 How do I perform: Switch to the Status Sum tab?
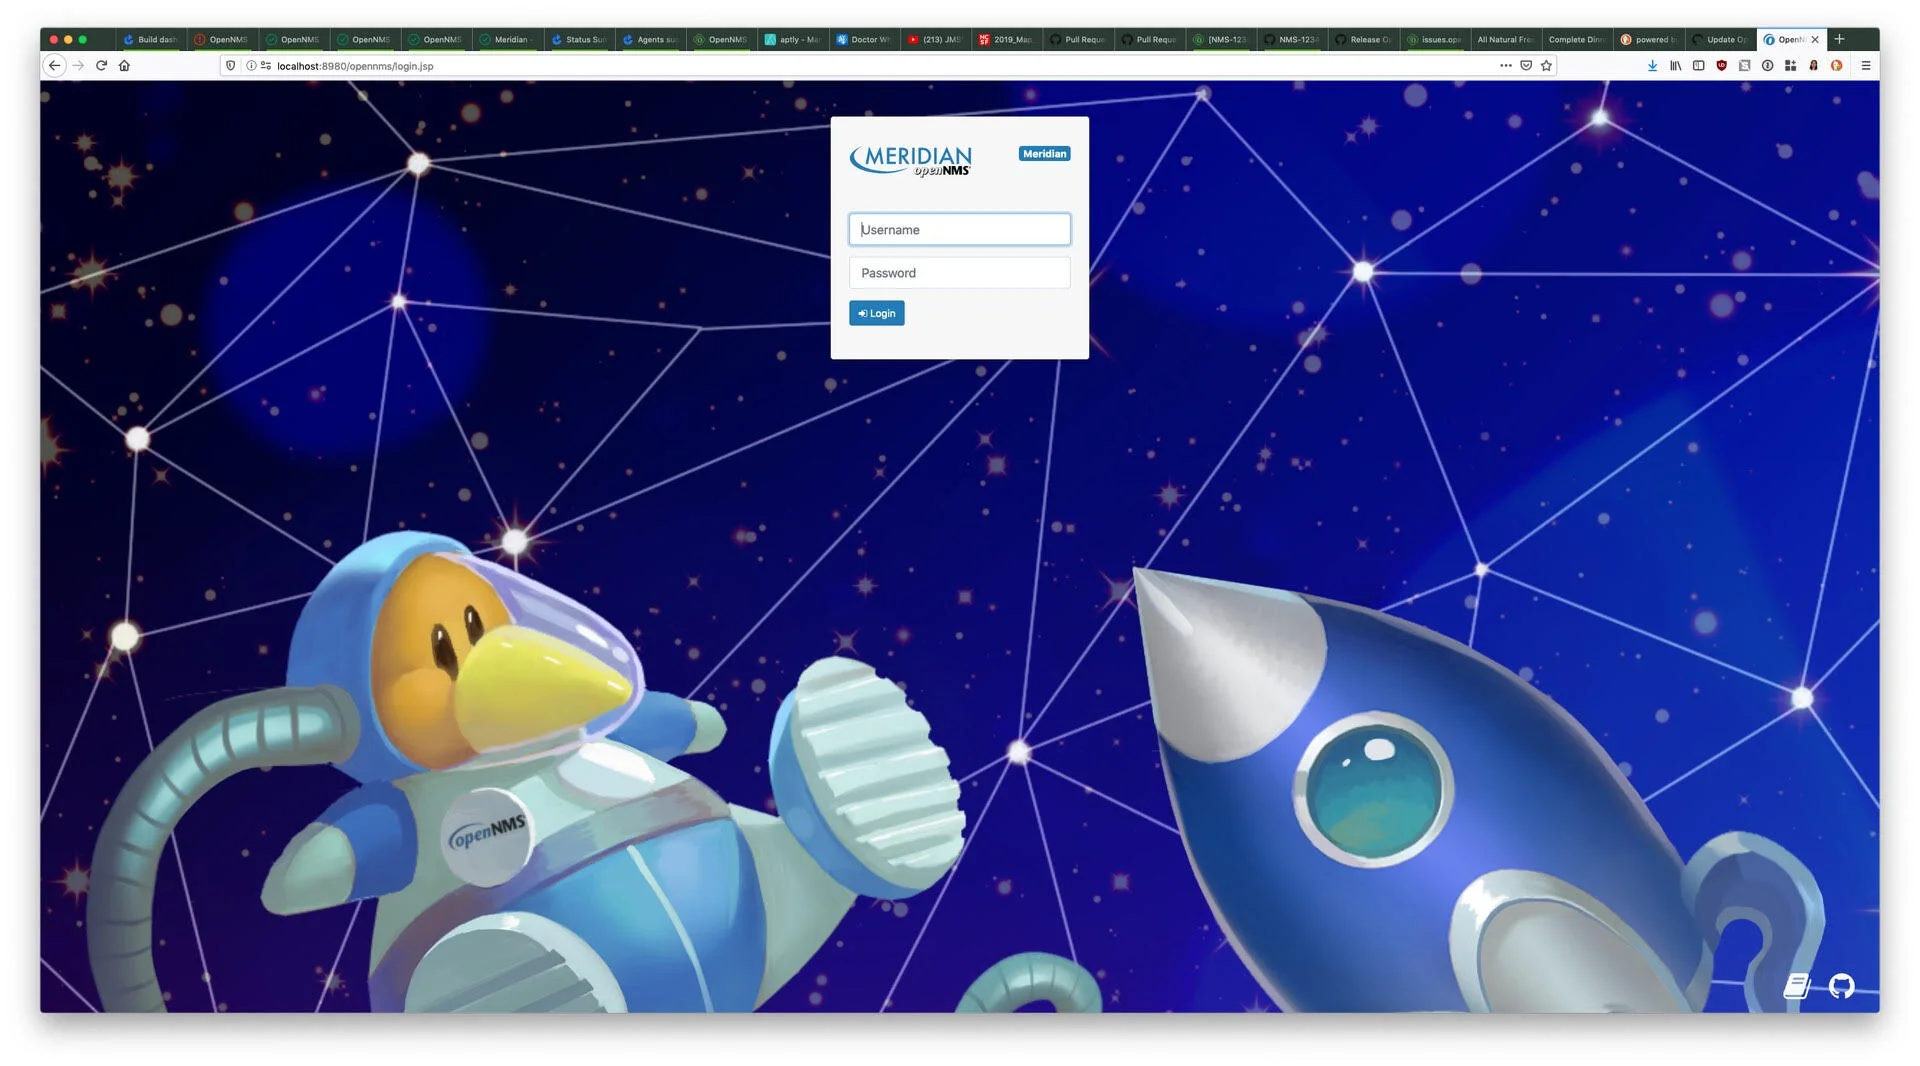coord(579,39)
